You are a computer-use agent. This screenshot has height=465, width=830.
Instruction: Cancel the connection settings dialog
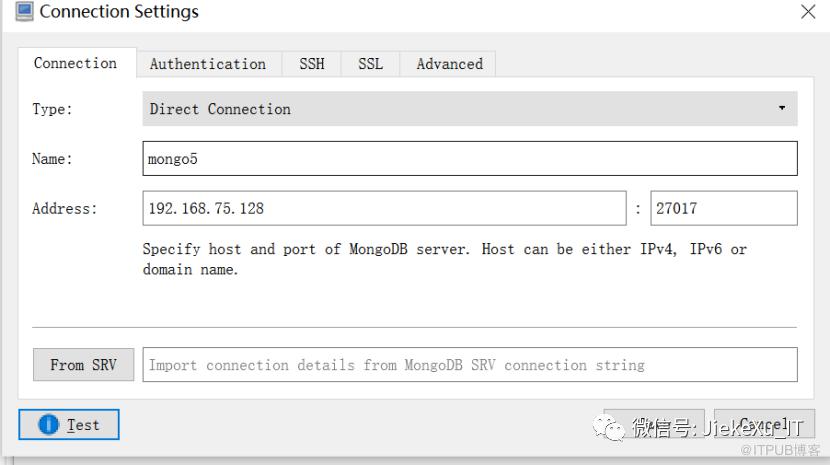click(765, 425)
